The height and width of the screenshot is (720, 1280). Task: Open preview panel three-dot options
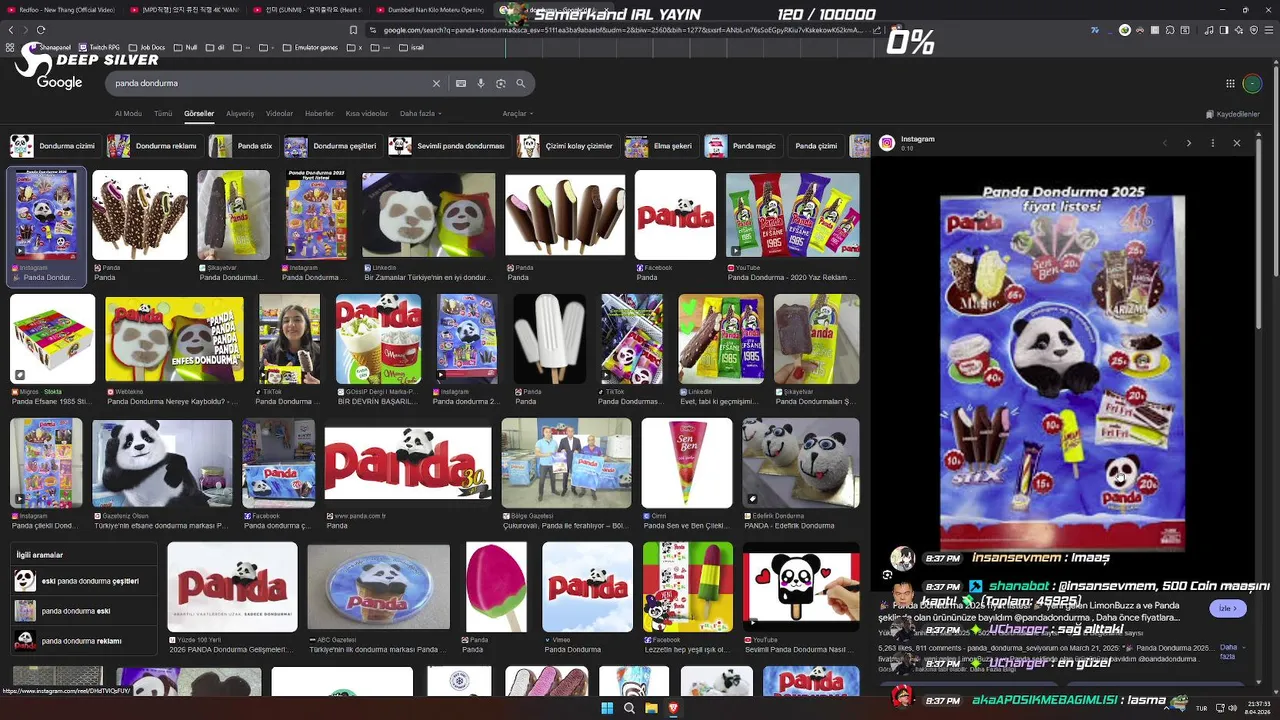tap(1212, 143)
